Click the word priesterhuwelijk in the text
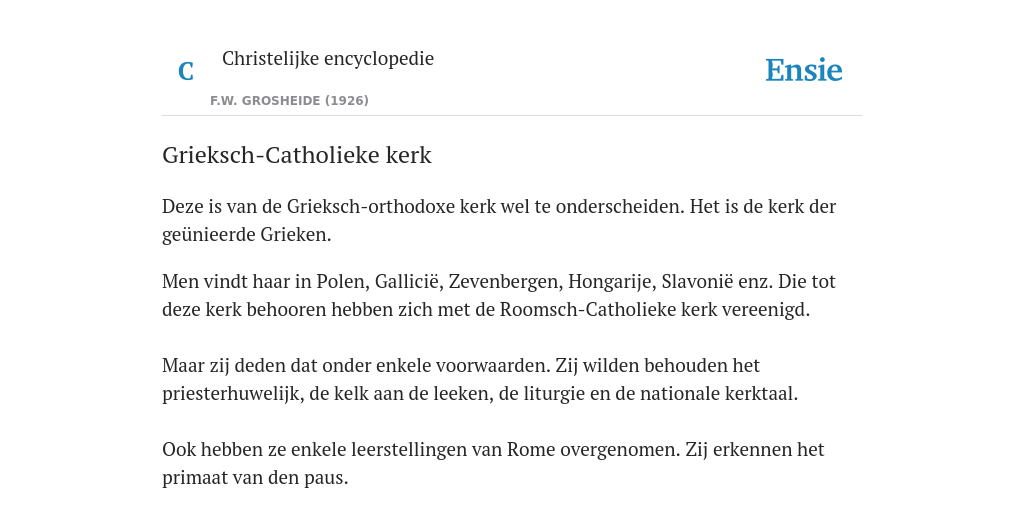This screenshot has height=512, width=1024. (x=233, y=394)
